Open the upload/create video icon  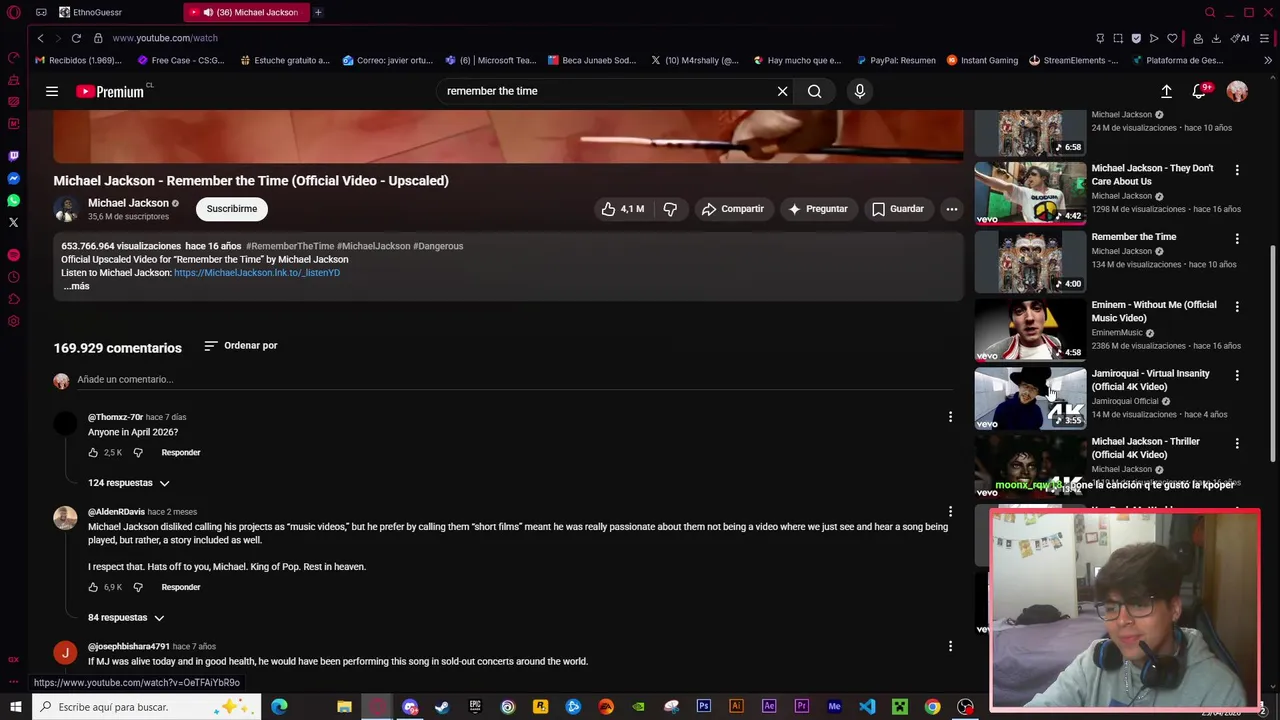point(1166,91)
